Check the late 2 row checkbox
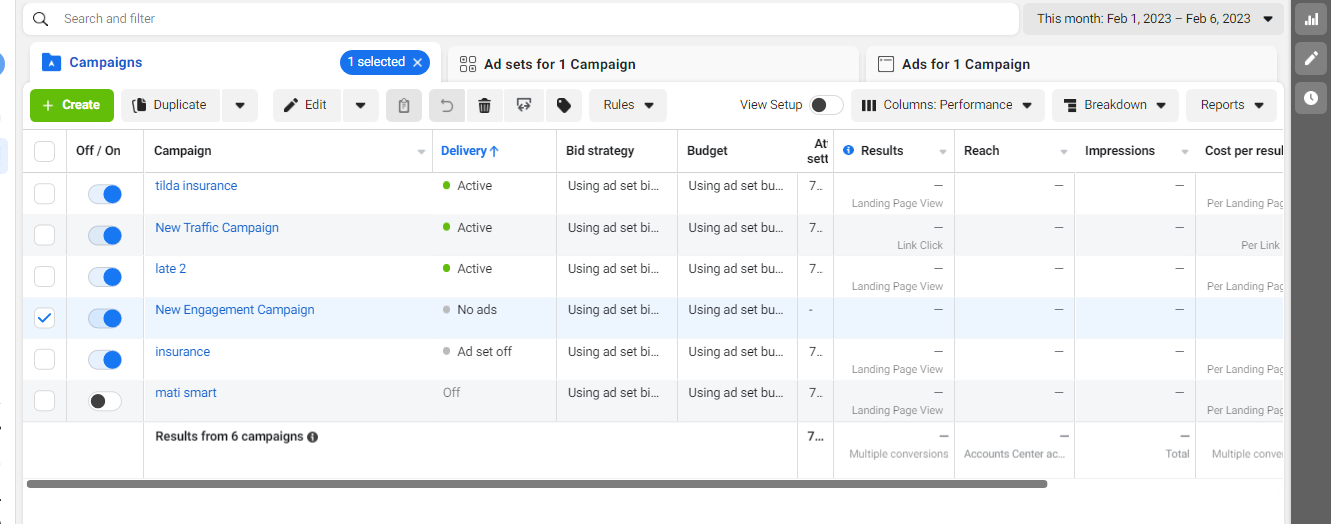This screenshot has width=1331, height=524. (x=45, y=277)
